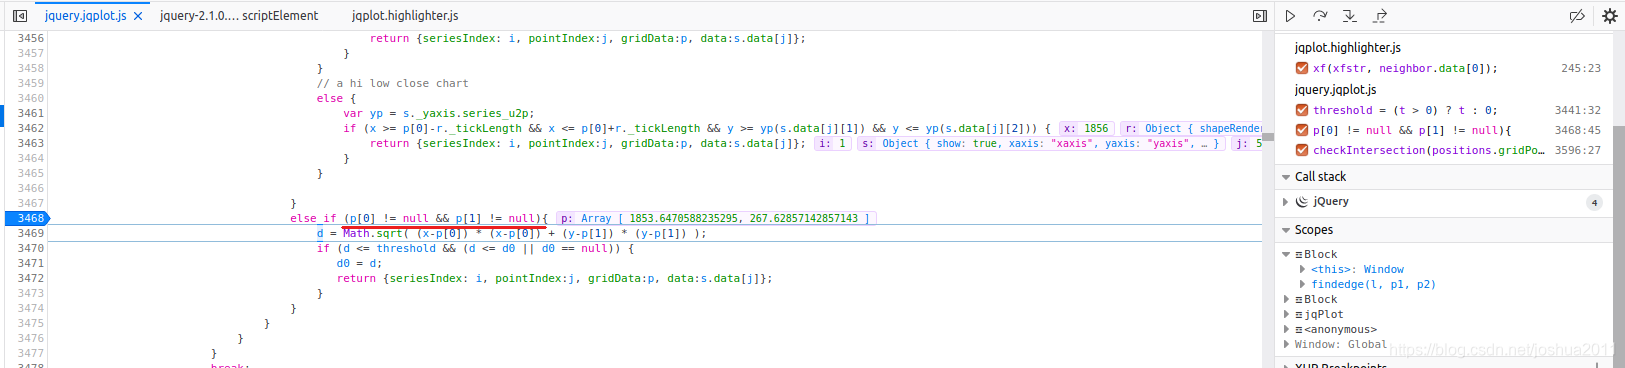Step into the function
1625x368 pixels.
[x=1349, y=16]
